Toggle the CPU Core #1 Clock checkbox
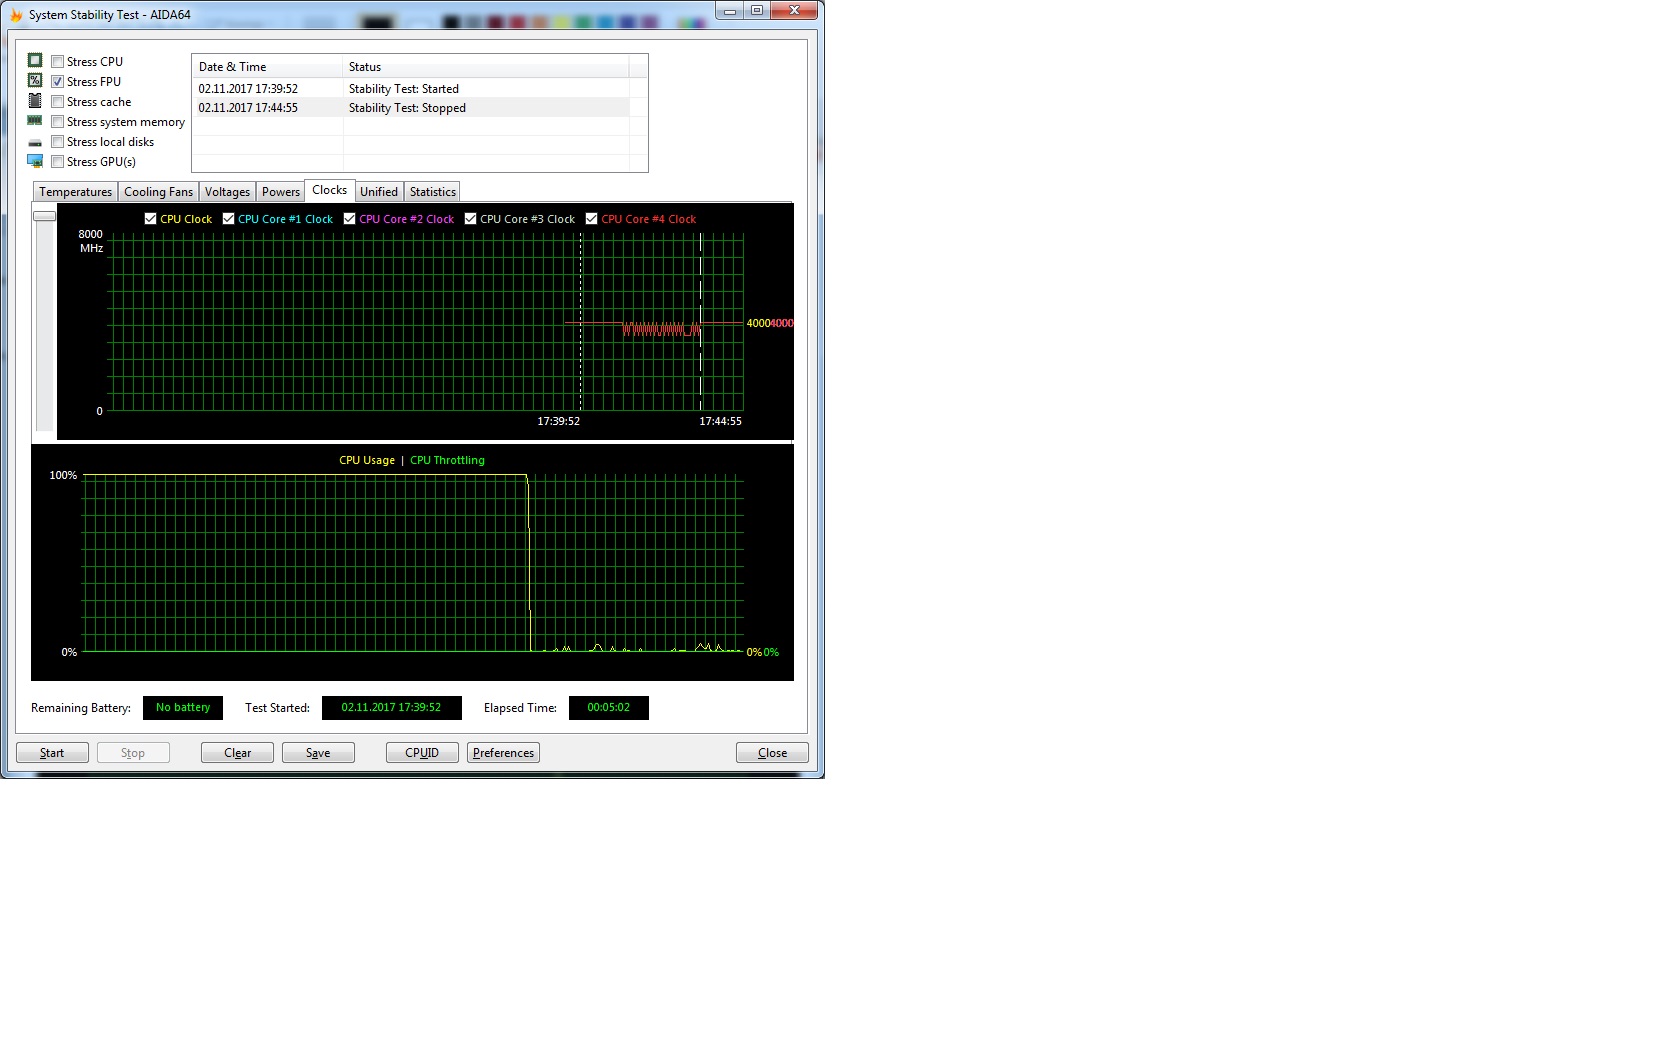1680x1050 pixels. coord(228,219)
